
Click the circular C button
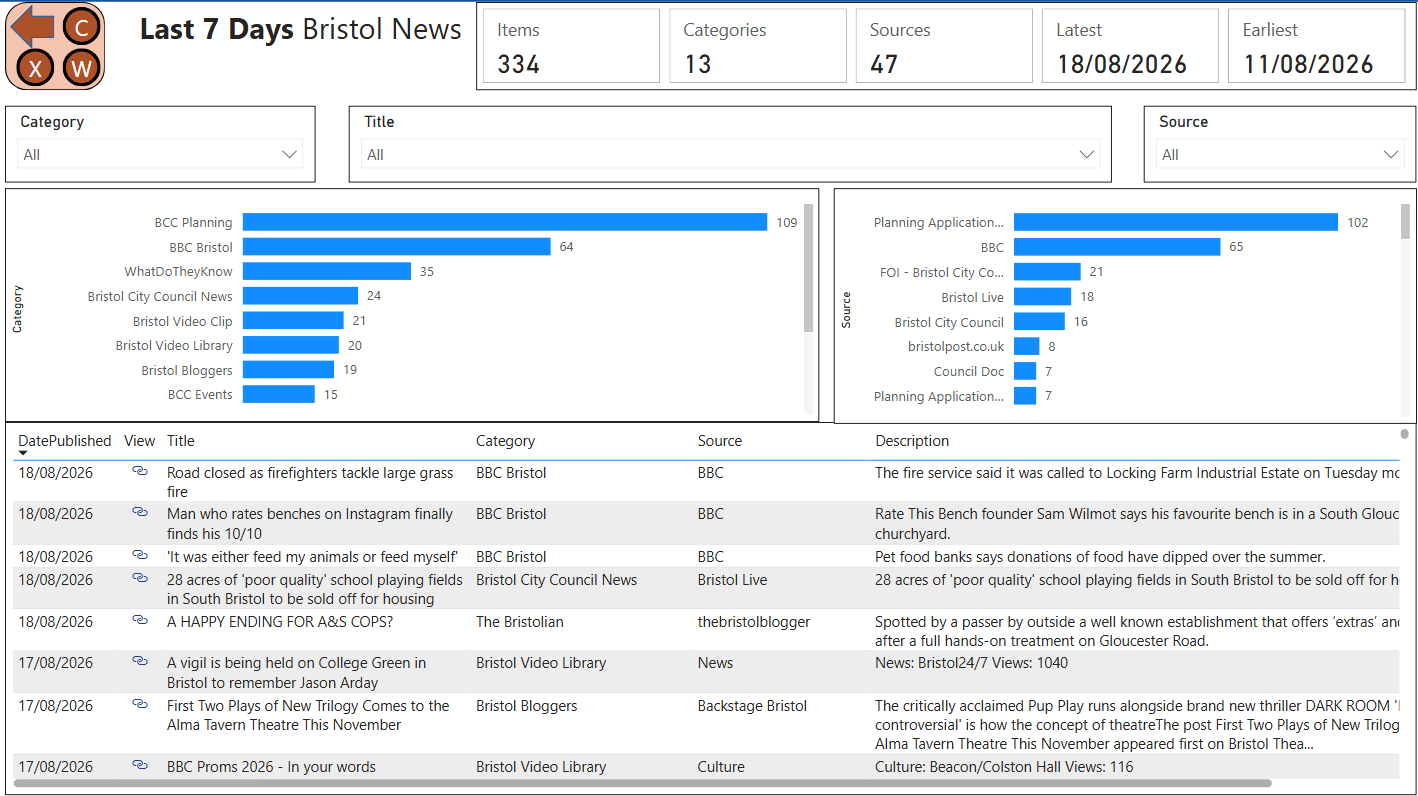pos(82,27)
